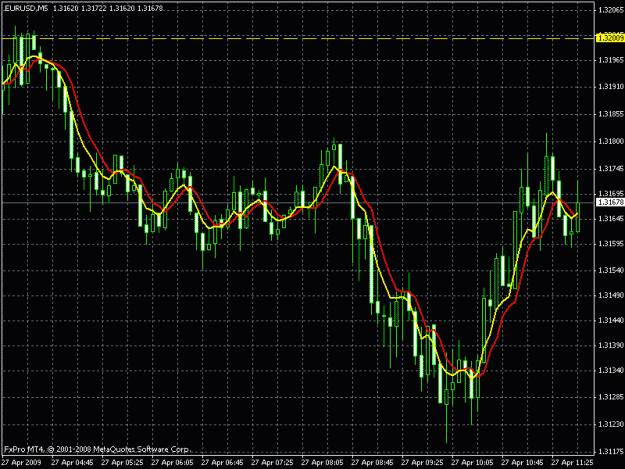Image resolution: width=625 pixels, height=469 pixels.
Task: Click the 1.31440 price axis label
Action: pos(611,320)
